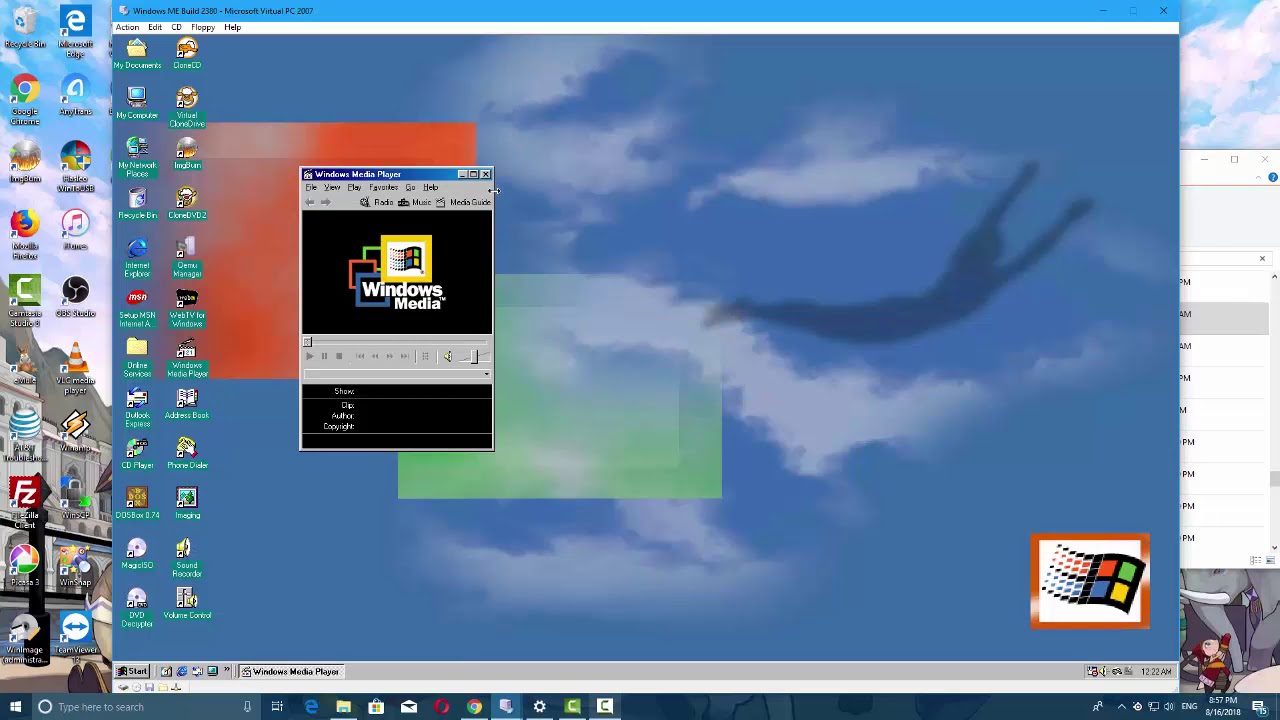Open My Documents icon in the VM desktop
Viewport: 1280px width, 720px height.
[137, 53]
